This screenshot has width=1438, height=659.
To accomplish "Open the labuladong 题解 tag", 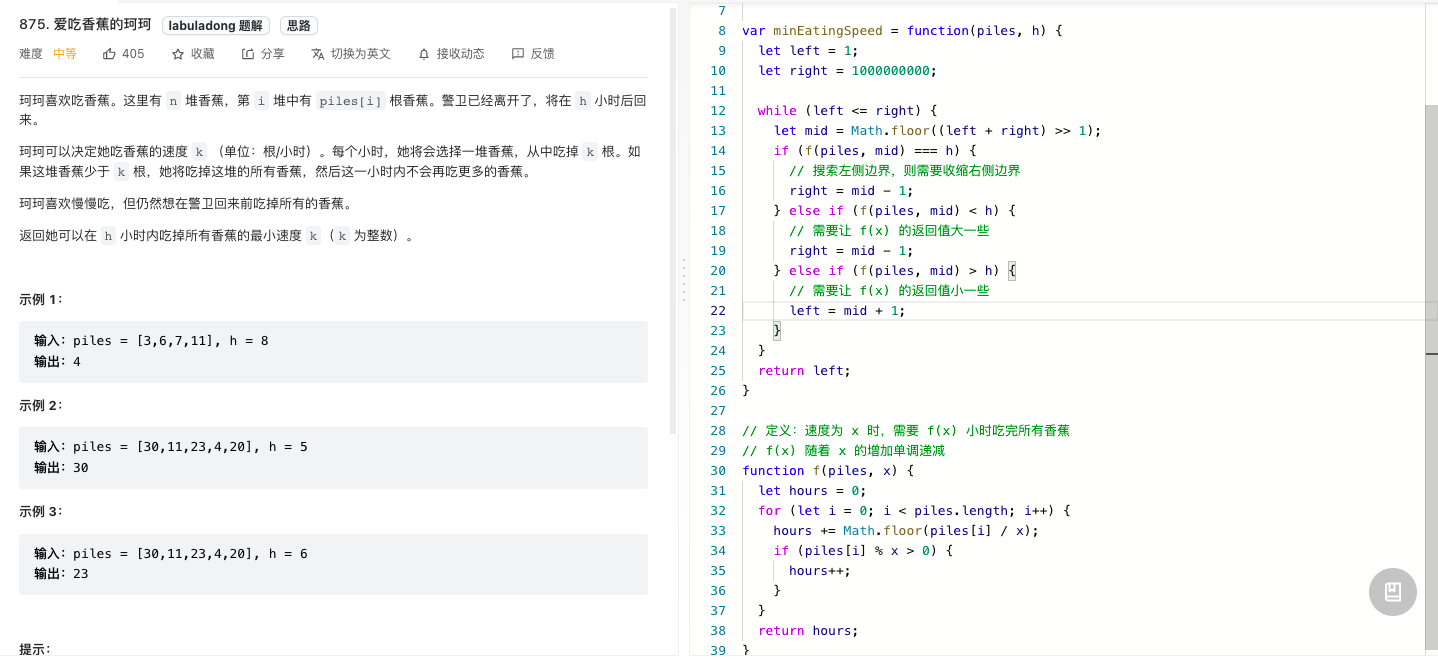I will click(x=216, y=26).
